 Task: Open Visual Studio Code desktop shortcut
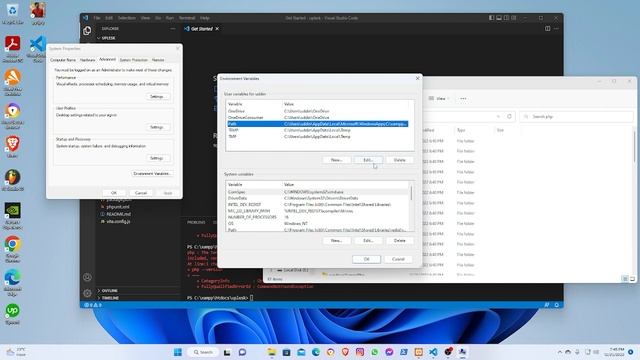click(x=38, y=48)
